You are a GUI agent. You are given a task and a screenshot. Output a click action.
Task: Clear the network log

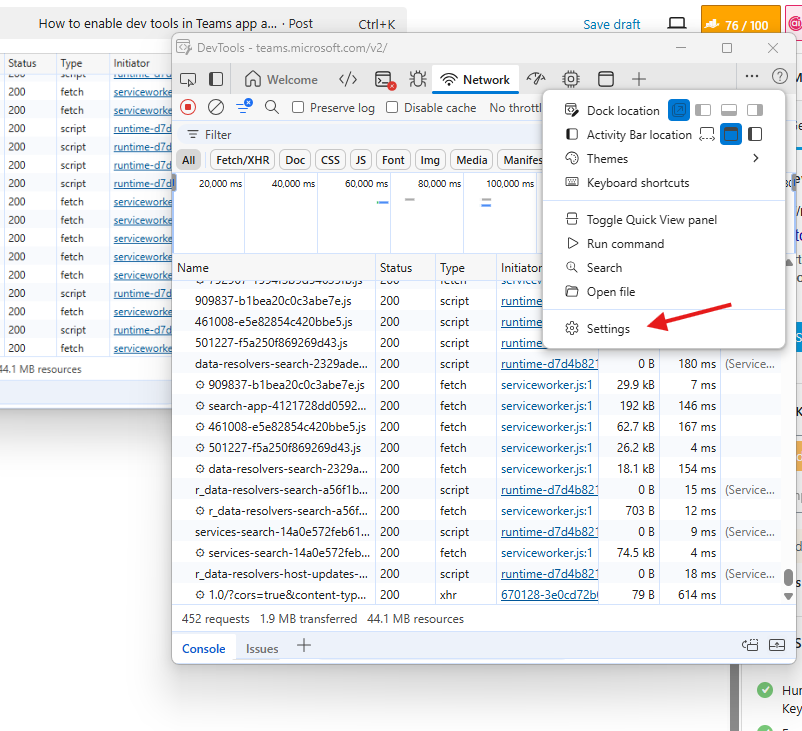216,107
